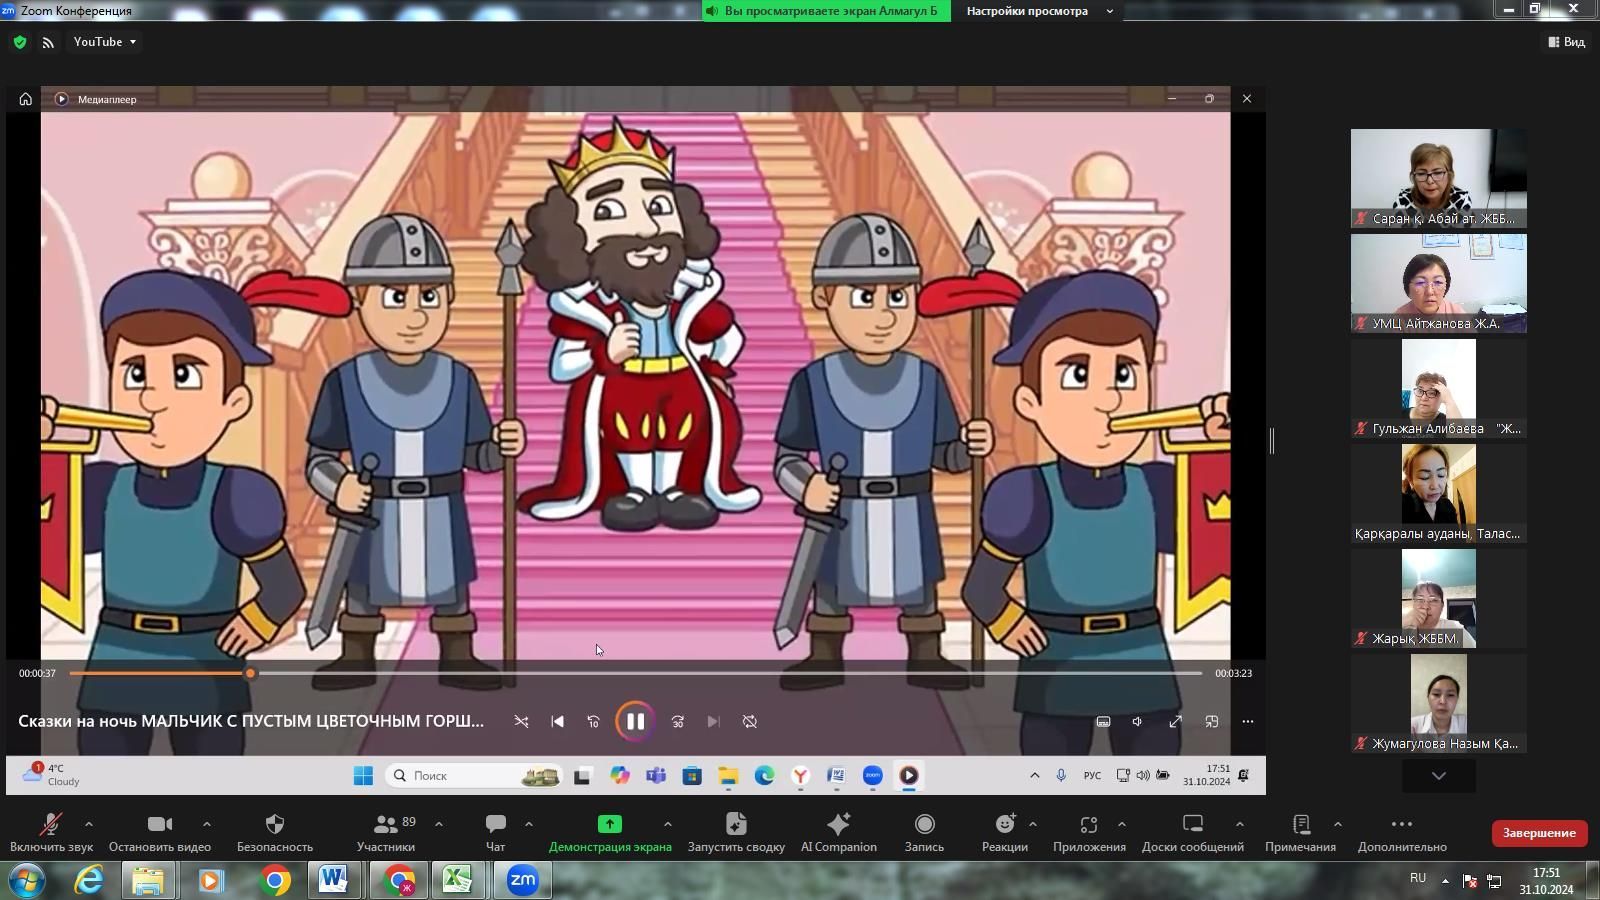Viewport: 1600px width, 900px height.
Task: Open Доски сообщений whiteboards icon
Action: [1192, 824]
